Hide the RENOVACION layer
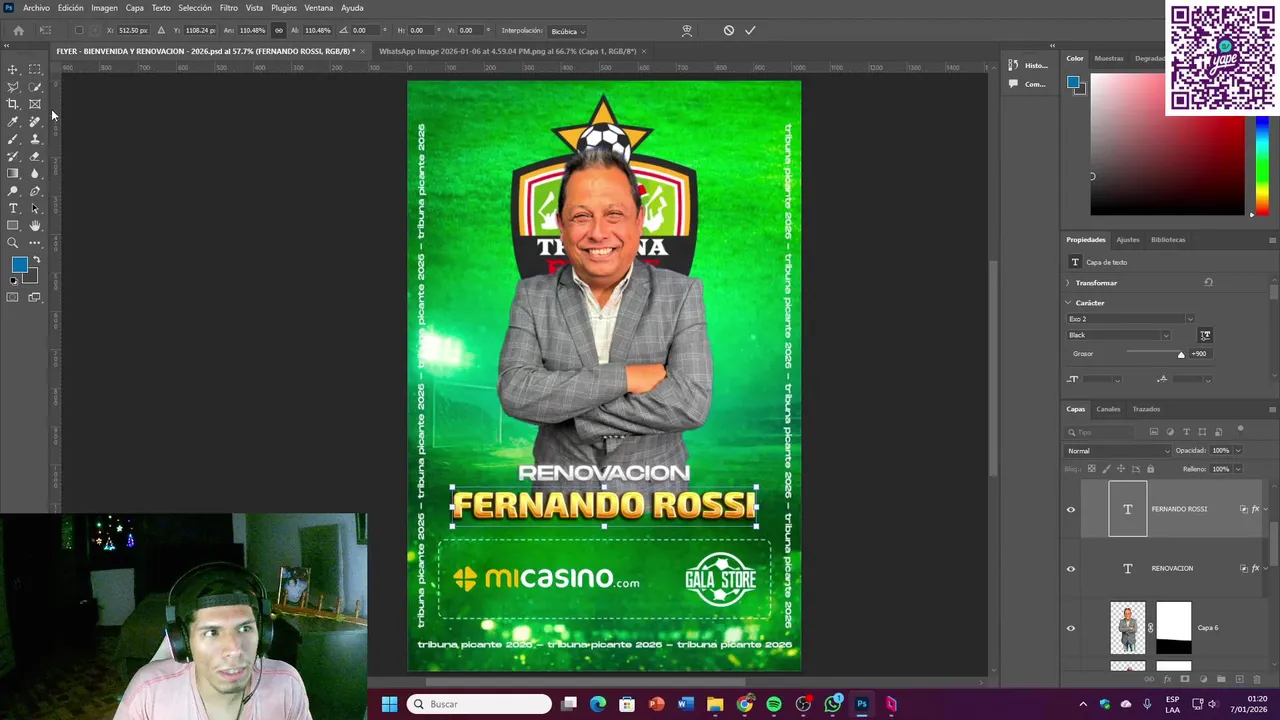Screen dimensions: 1280x720 1071,568
